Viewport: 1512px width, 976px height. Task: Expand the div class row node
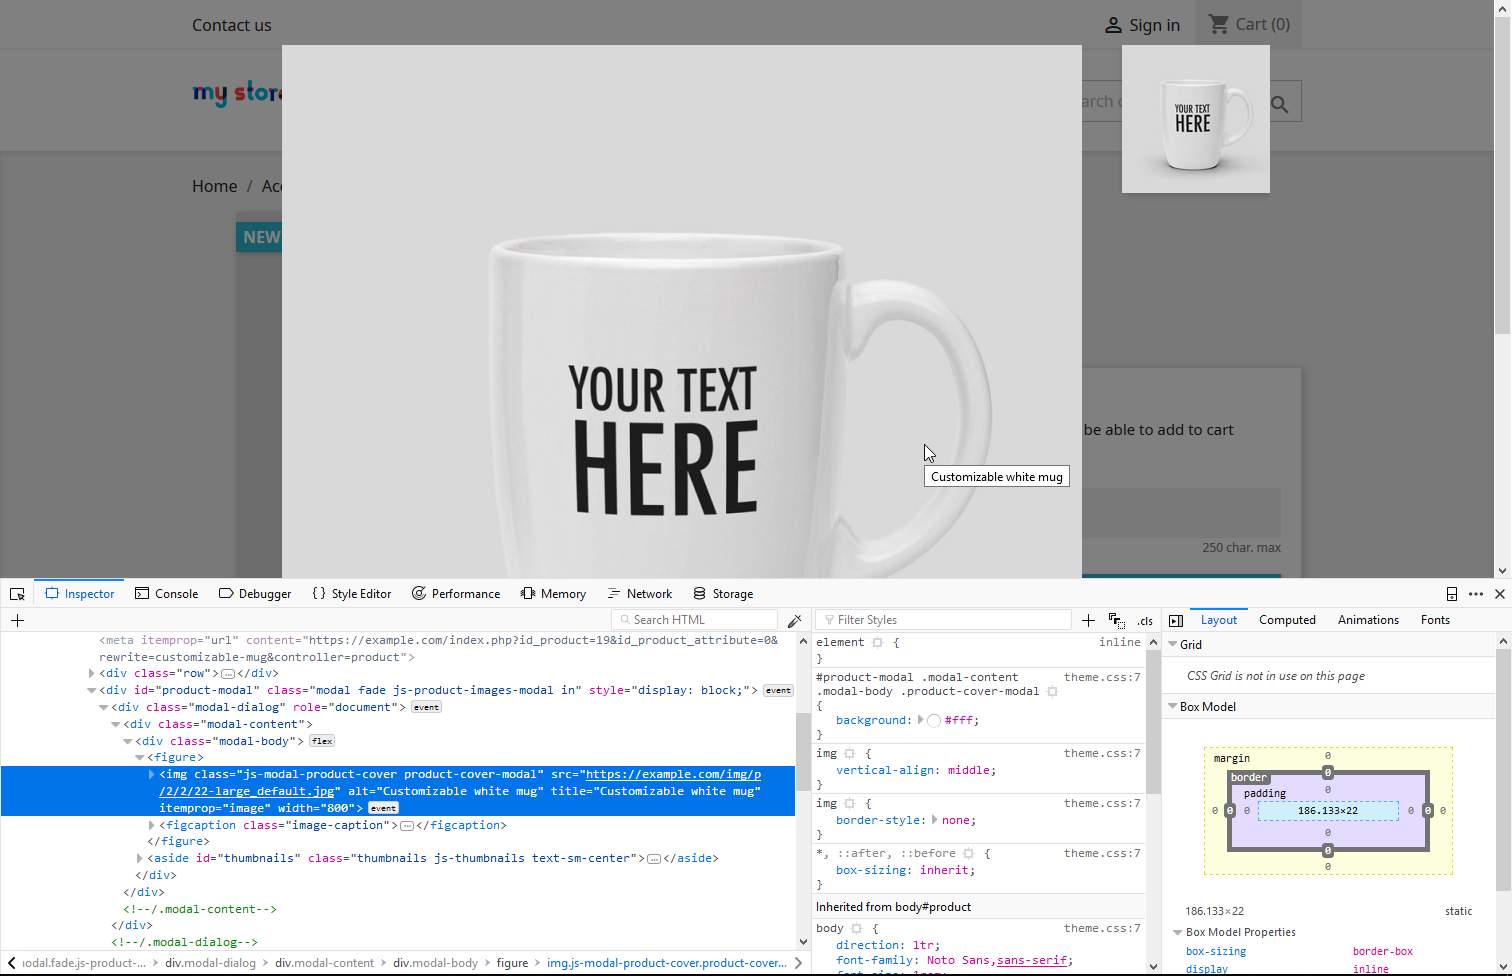tap(92, 674)
